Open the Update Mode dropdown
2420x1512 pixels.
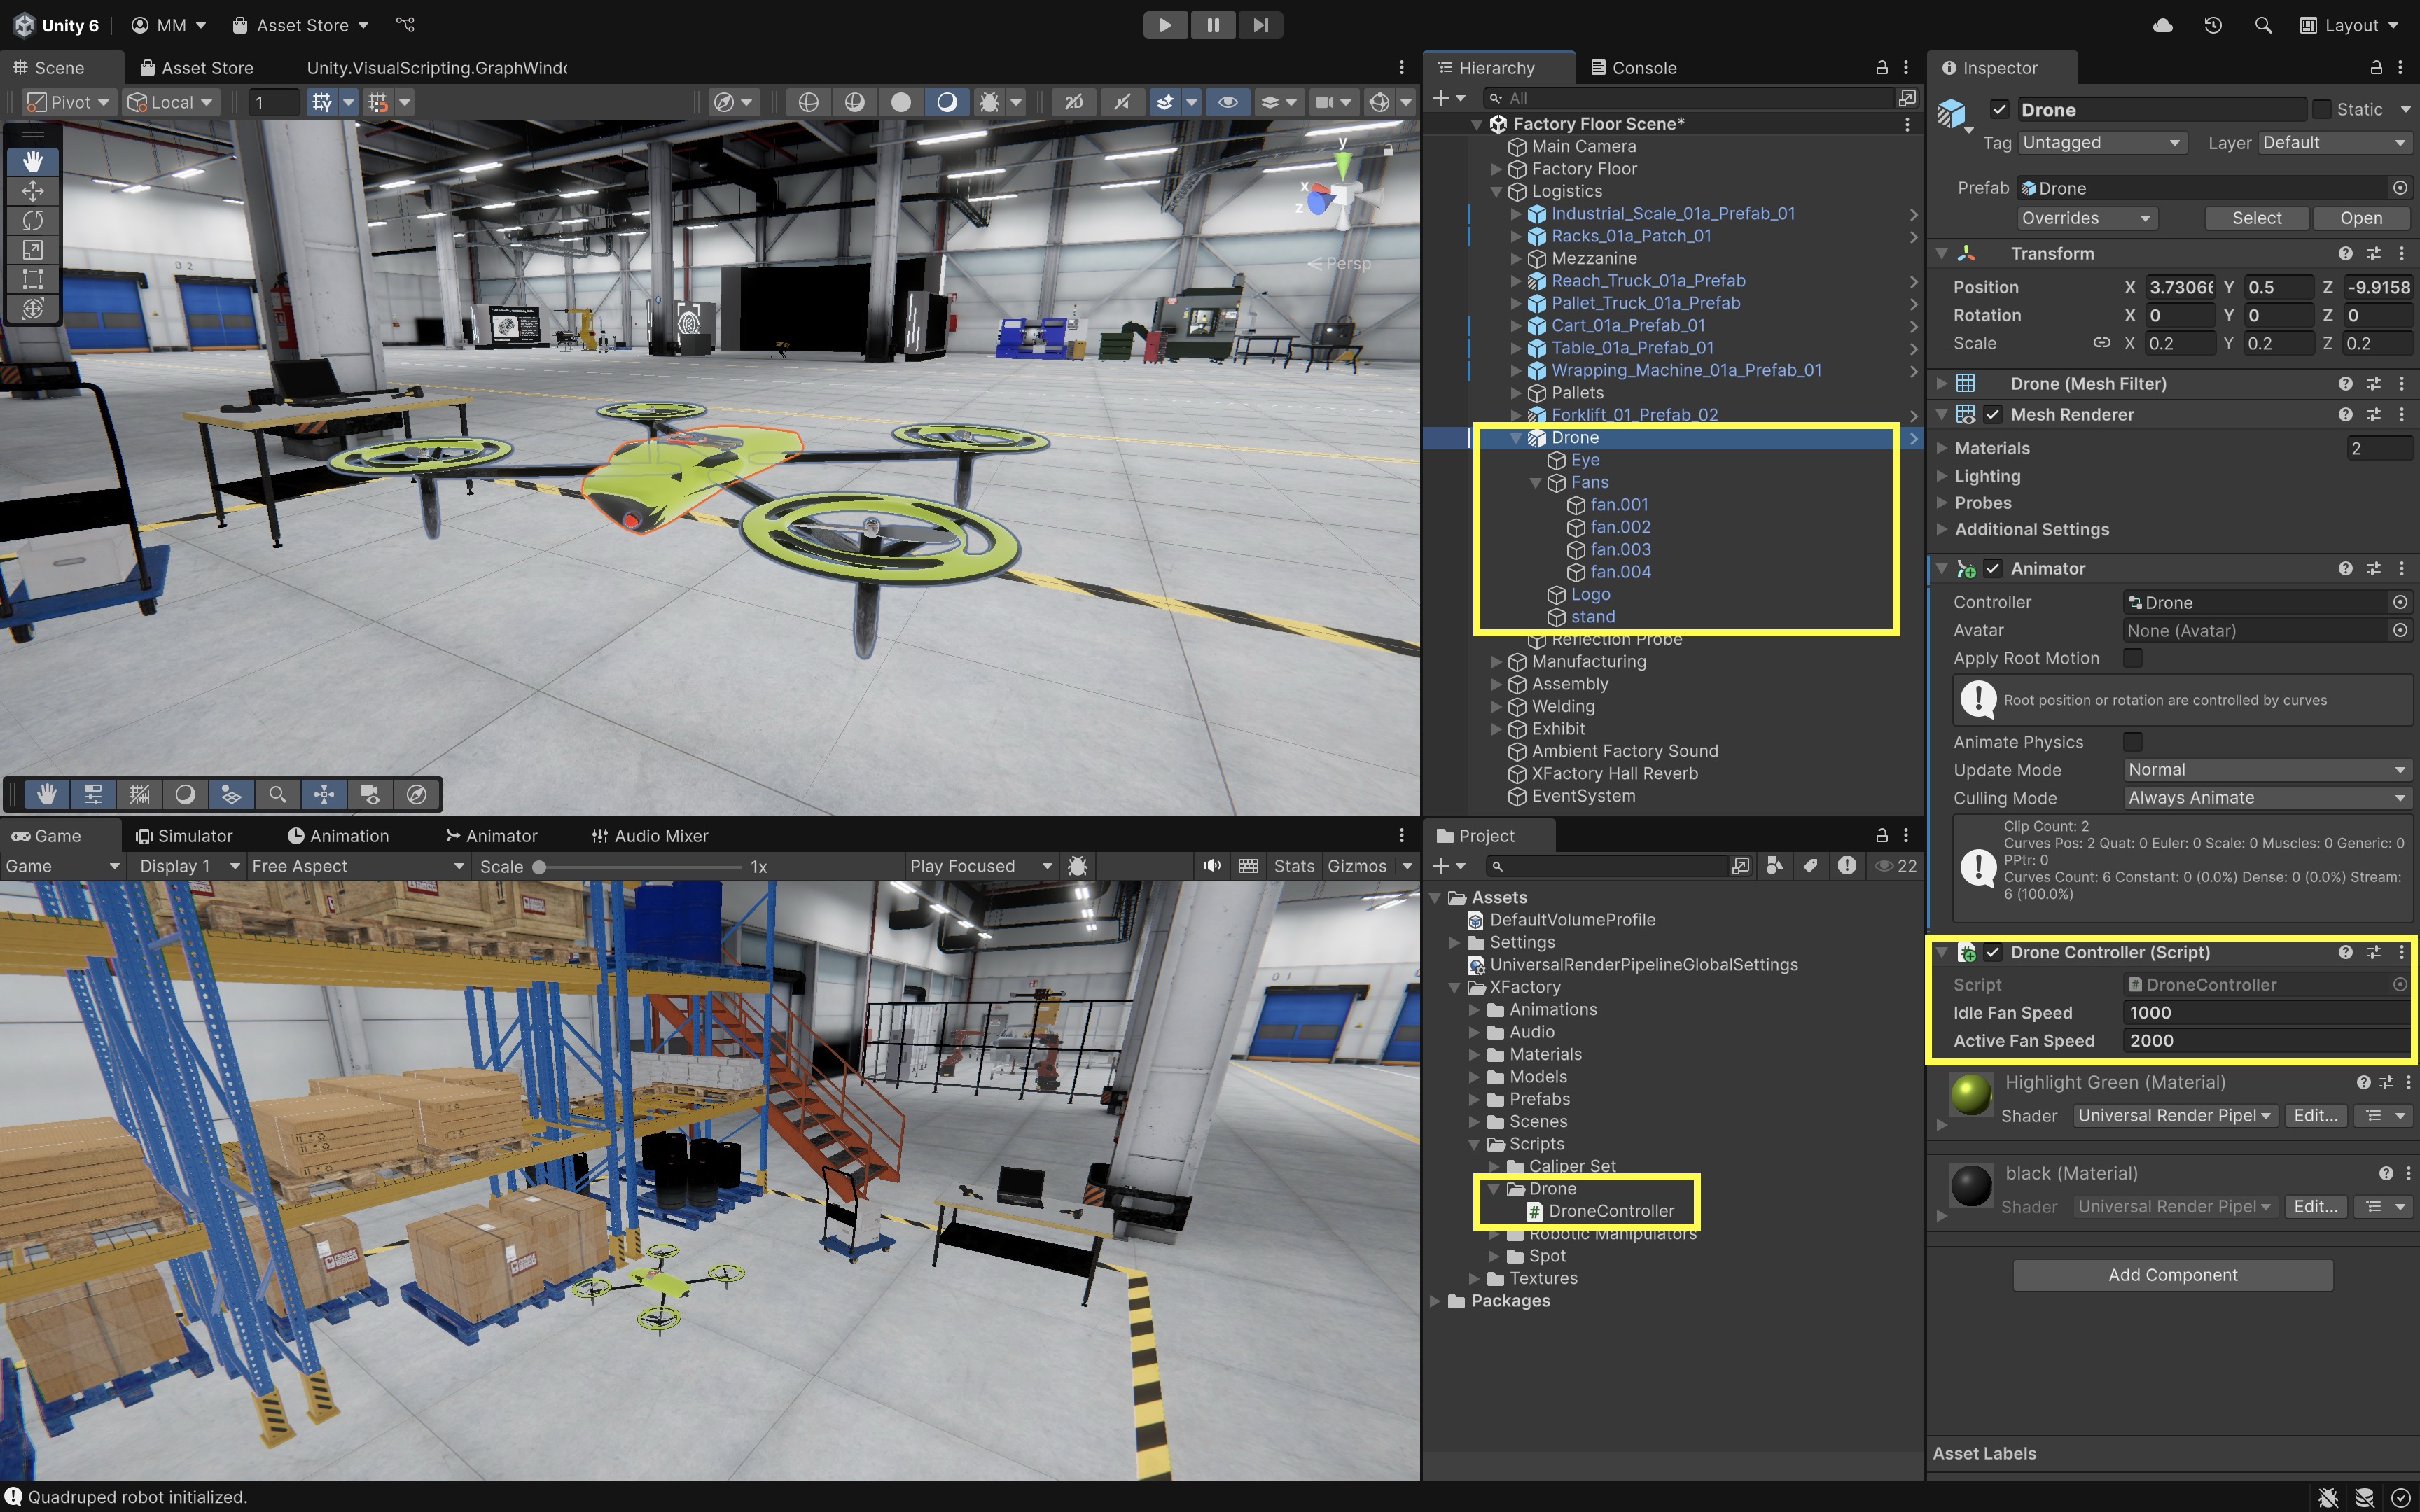[x=2265, y=770]
